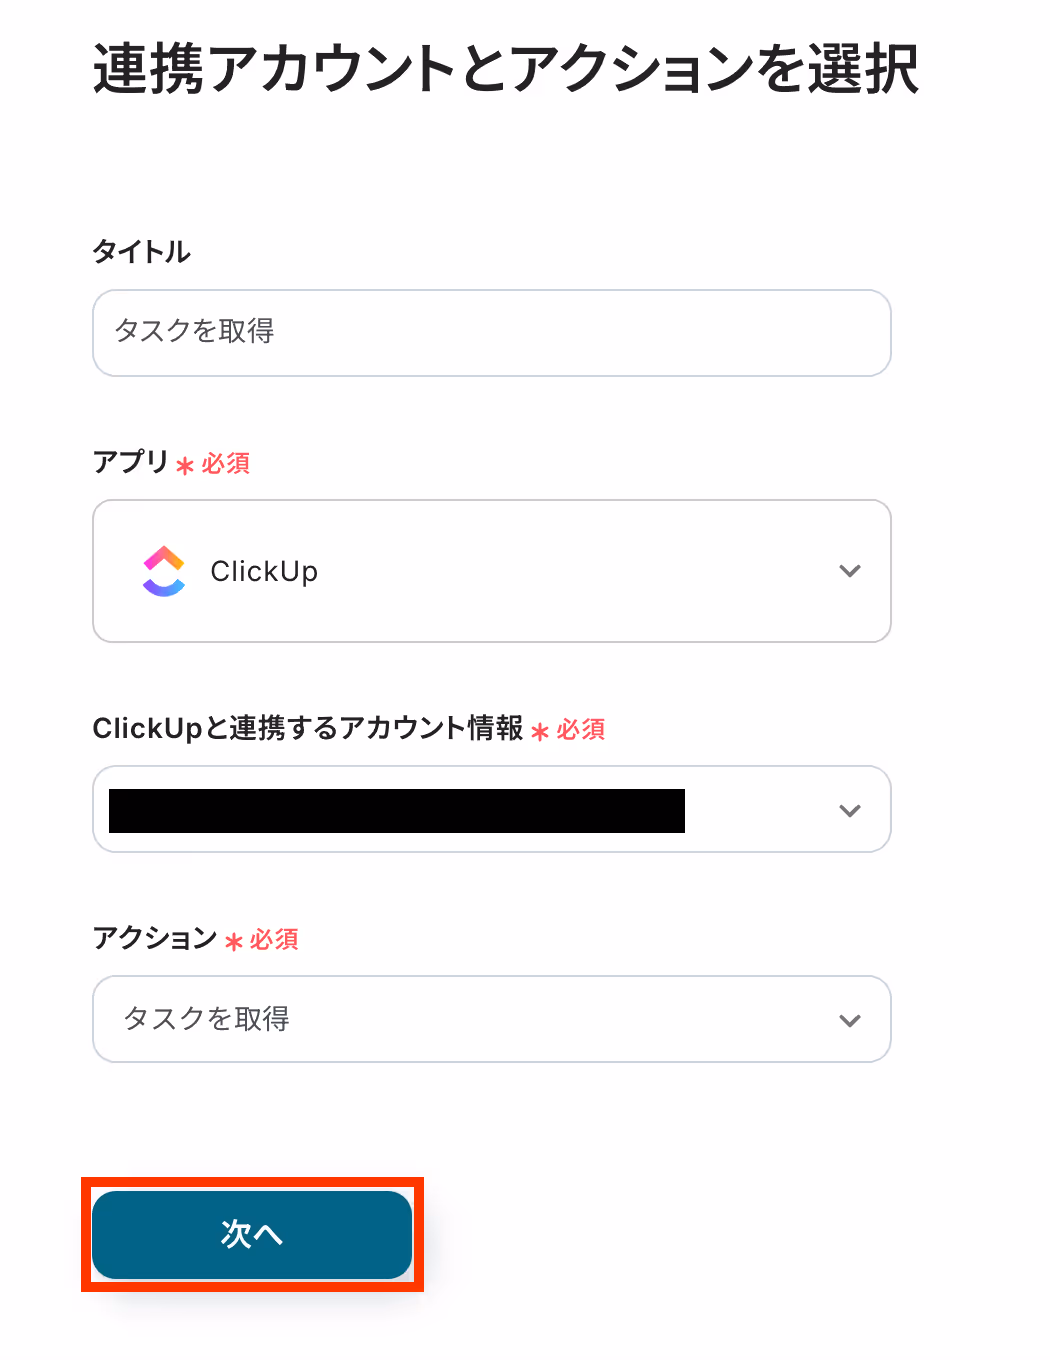Open the タスクを取得 action selector
The image size is (1050, 1360).
pyautogui.click(x=492, y=1019)
